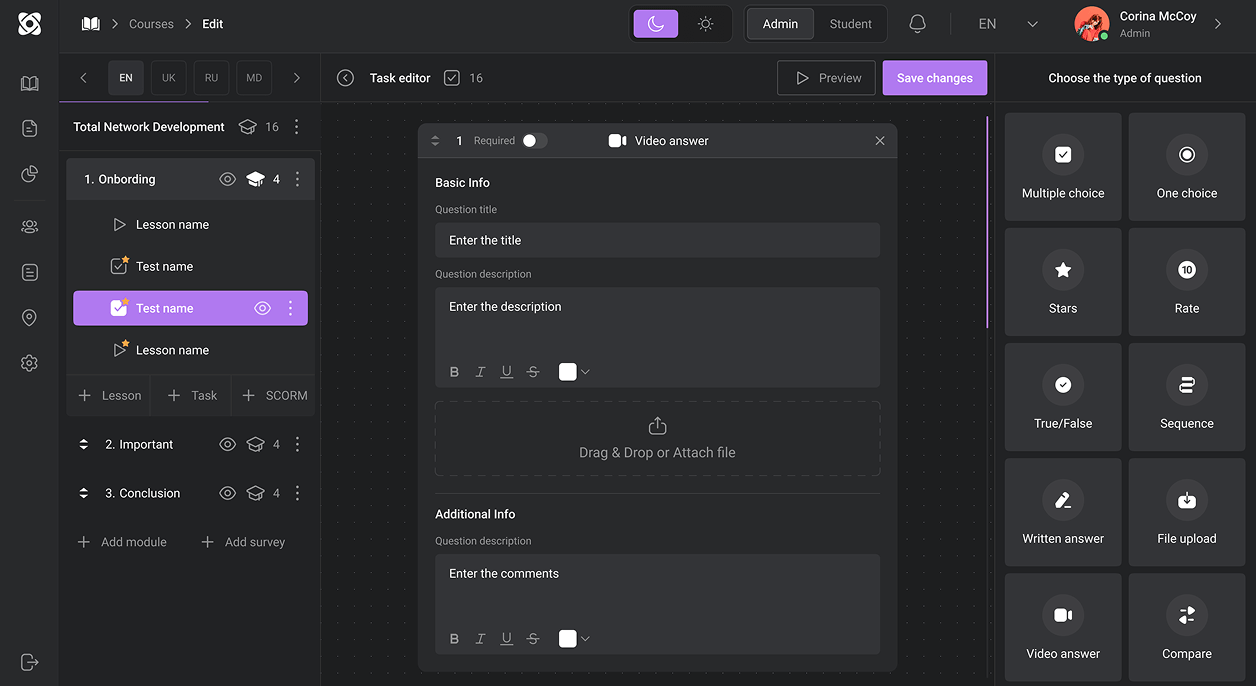
Task: Show previous language tabs arrow
Action: [83, 78]
